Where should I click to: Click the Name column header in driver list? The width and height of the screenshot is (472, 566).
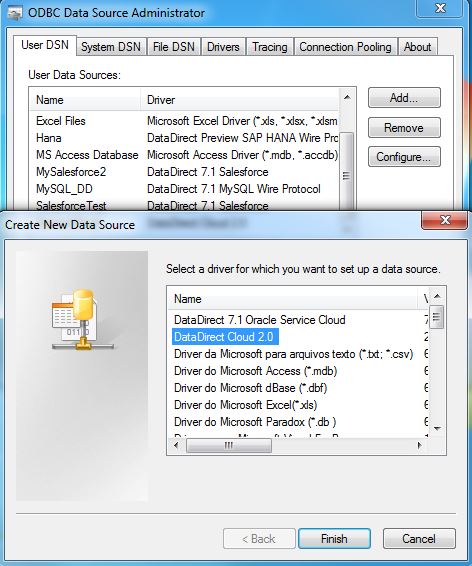pos(294,299)
